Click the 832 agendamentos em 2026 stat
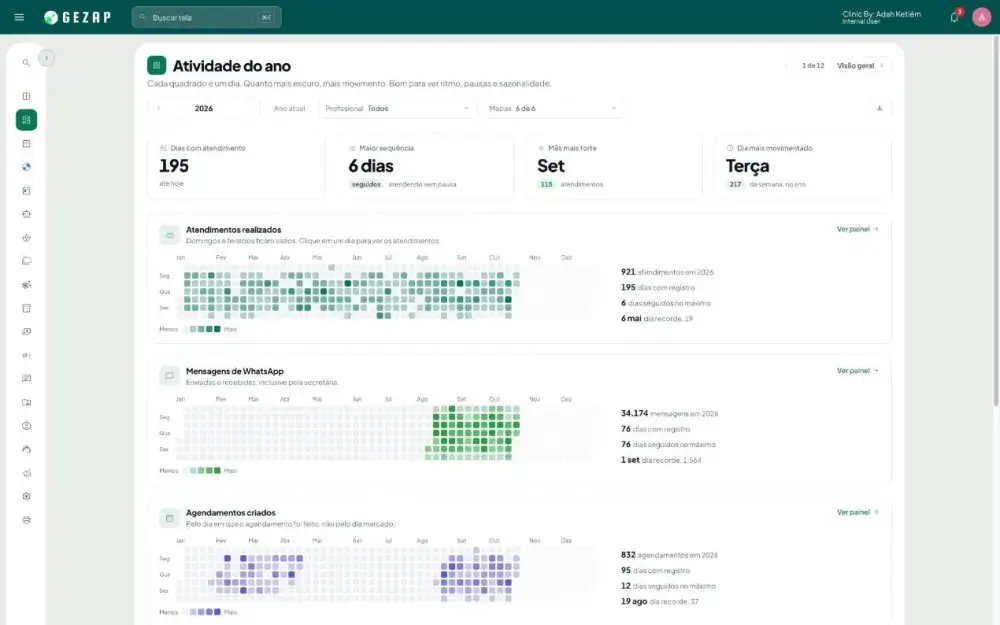Screen dimensions: 1000x625 pos(669,555)
